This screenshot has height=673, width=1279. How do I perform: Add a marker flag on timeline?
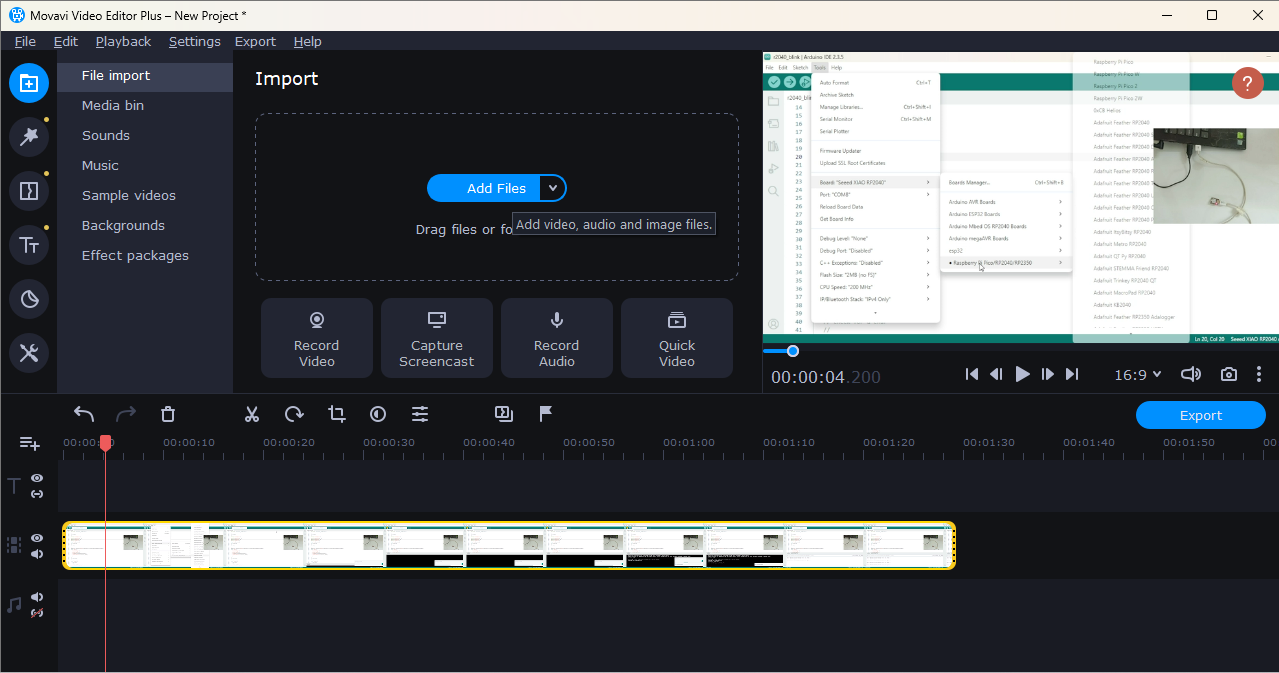(546, 413)
